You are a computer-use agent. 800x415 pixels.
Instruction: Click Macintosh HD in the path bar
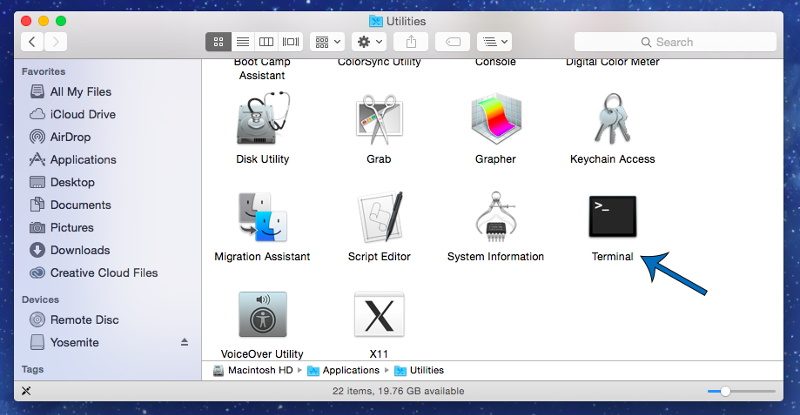pyautogui.click(x=254, y=371)
